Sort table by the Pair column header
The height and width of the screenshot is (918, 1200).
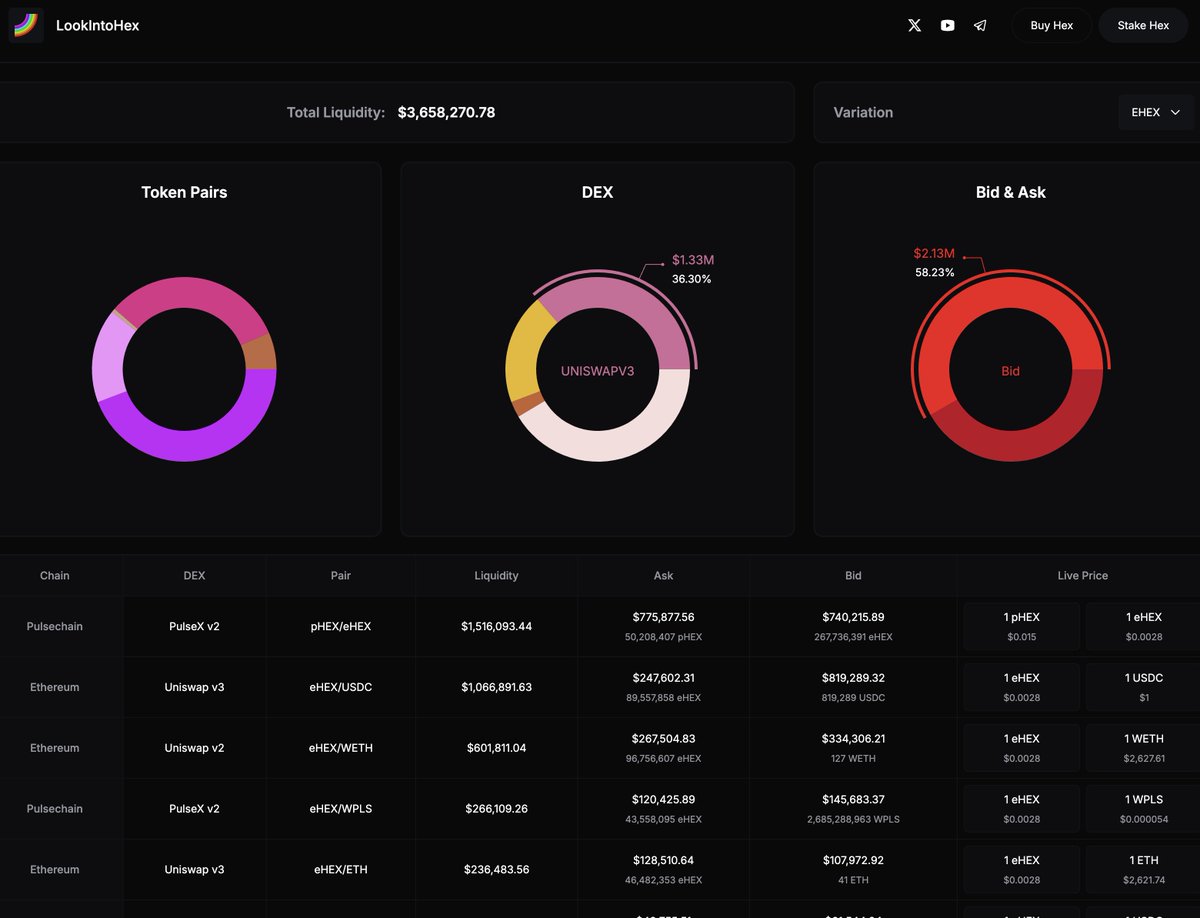(341, 576)
